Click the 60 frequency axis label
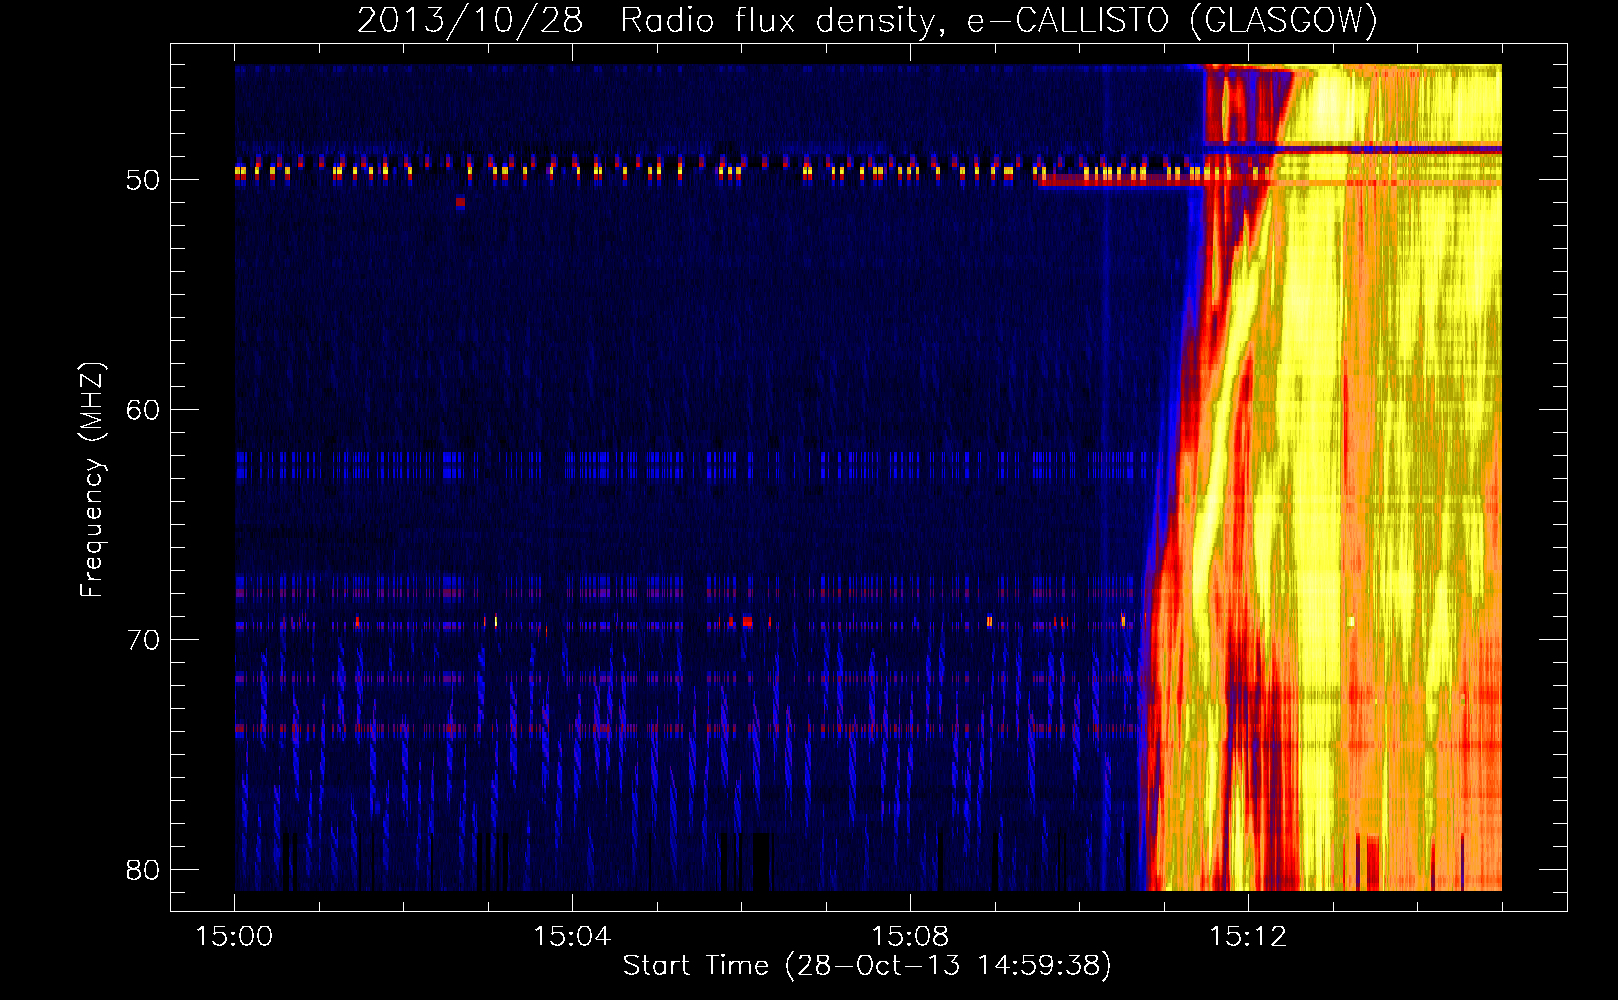This screenshot has width=1618, height=1000. coord(143,410)
